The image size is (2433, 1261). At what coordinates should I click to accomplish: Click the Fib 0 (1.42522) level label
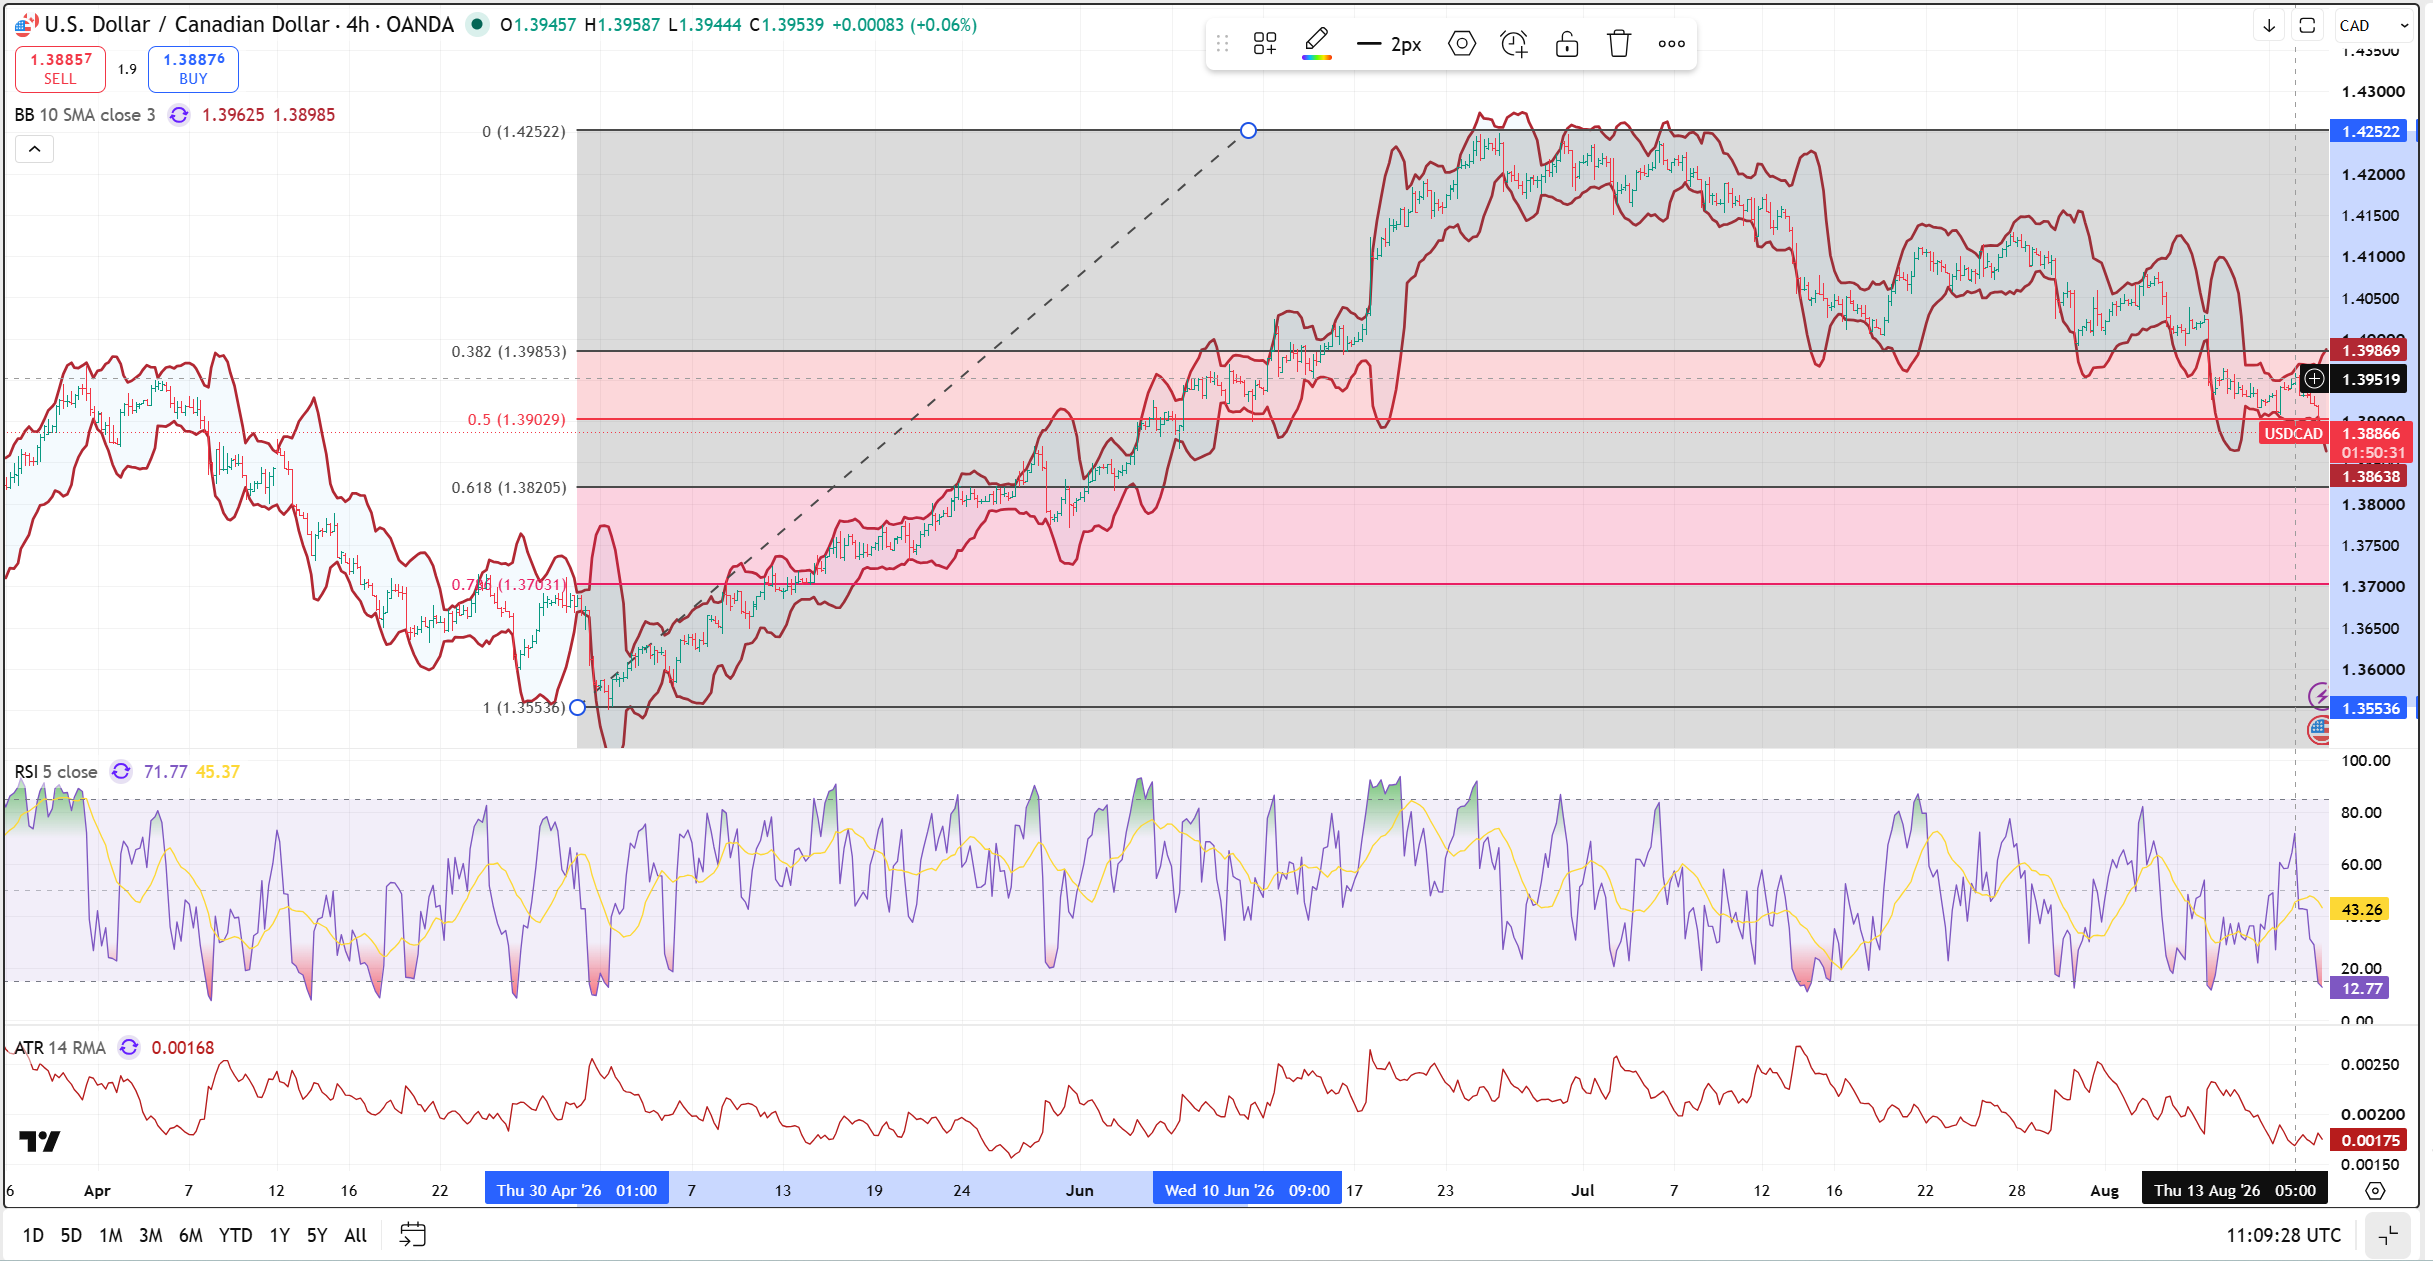click(523, 131)
